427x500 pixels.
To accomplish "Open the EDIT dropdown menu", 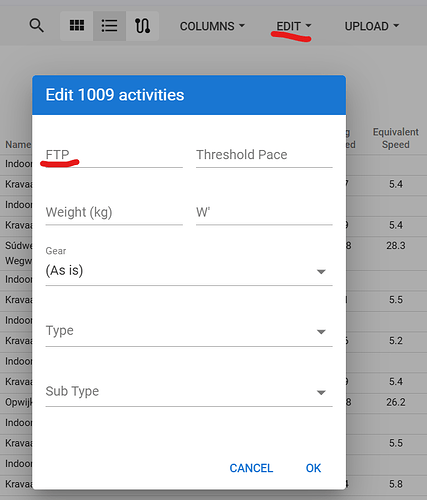I will pos(294,26).
